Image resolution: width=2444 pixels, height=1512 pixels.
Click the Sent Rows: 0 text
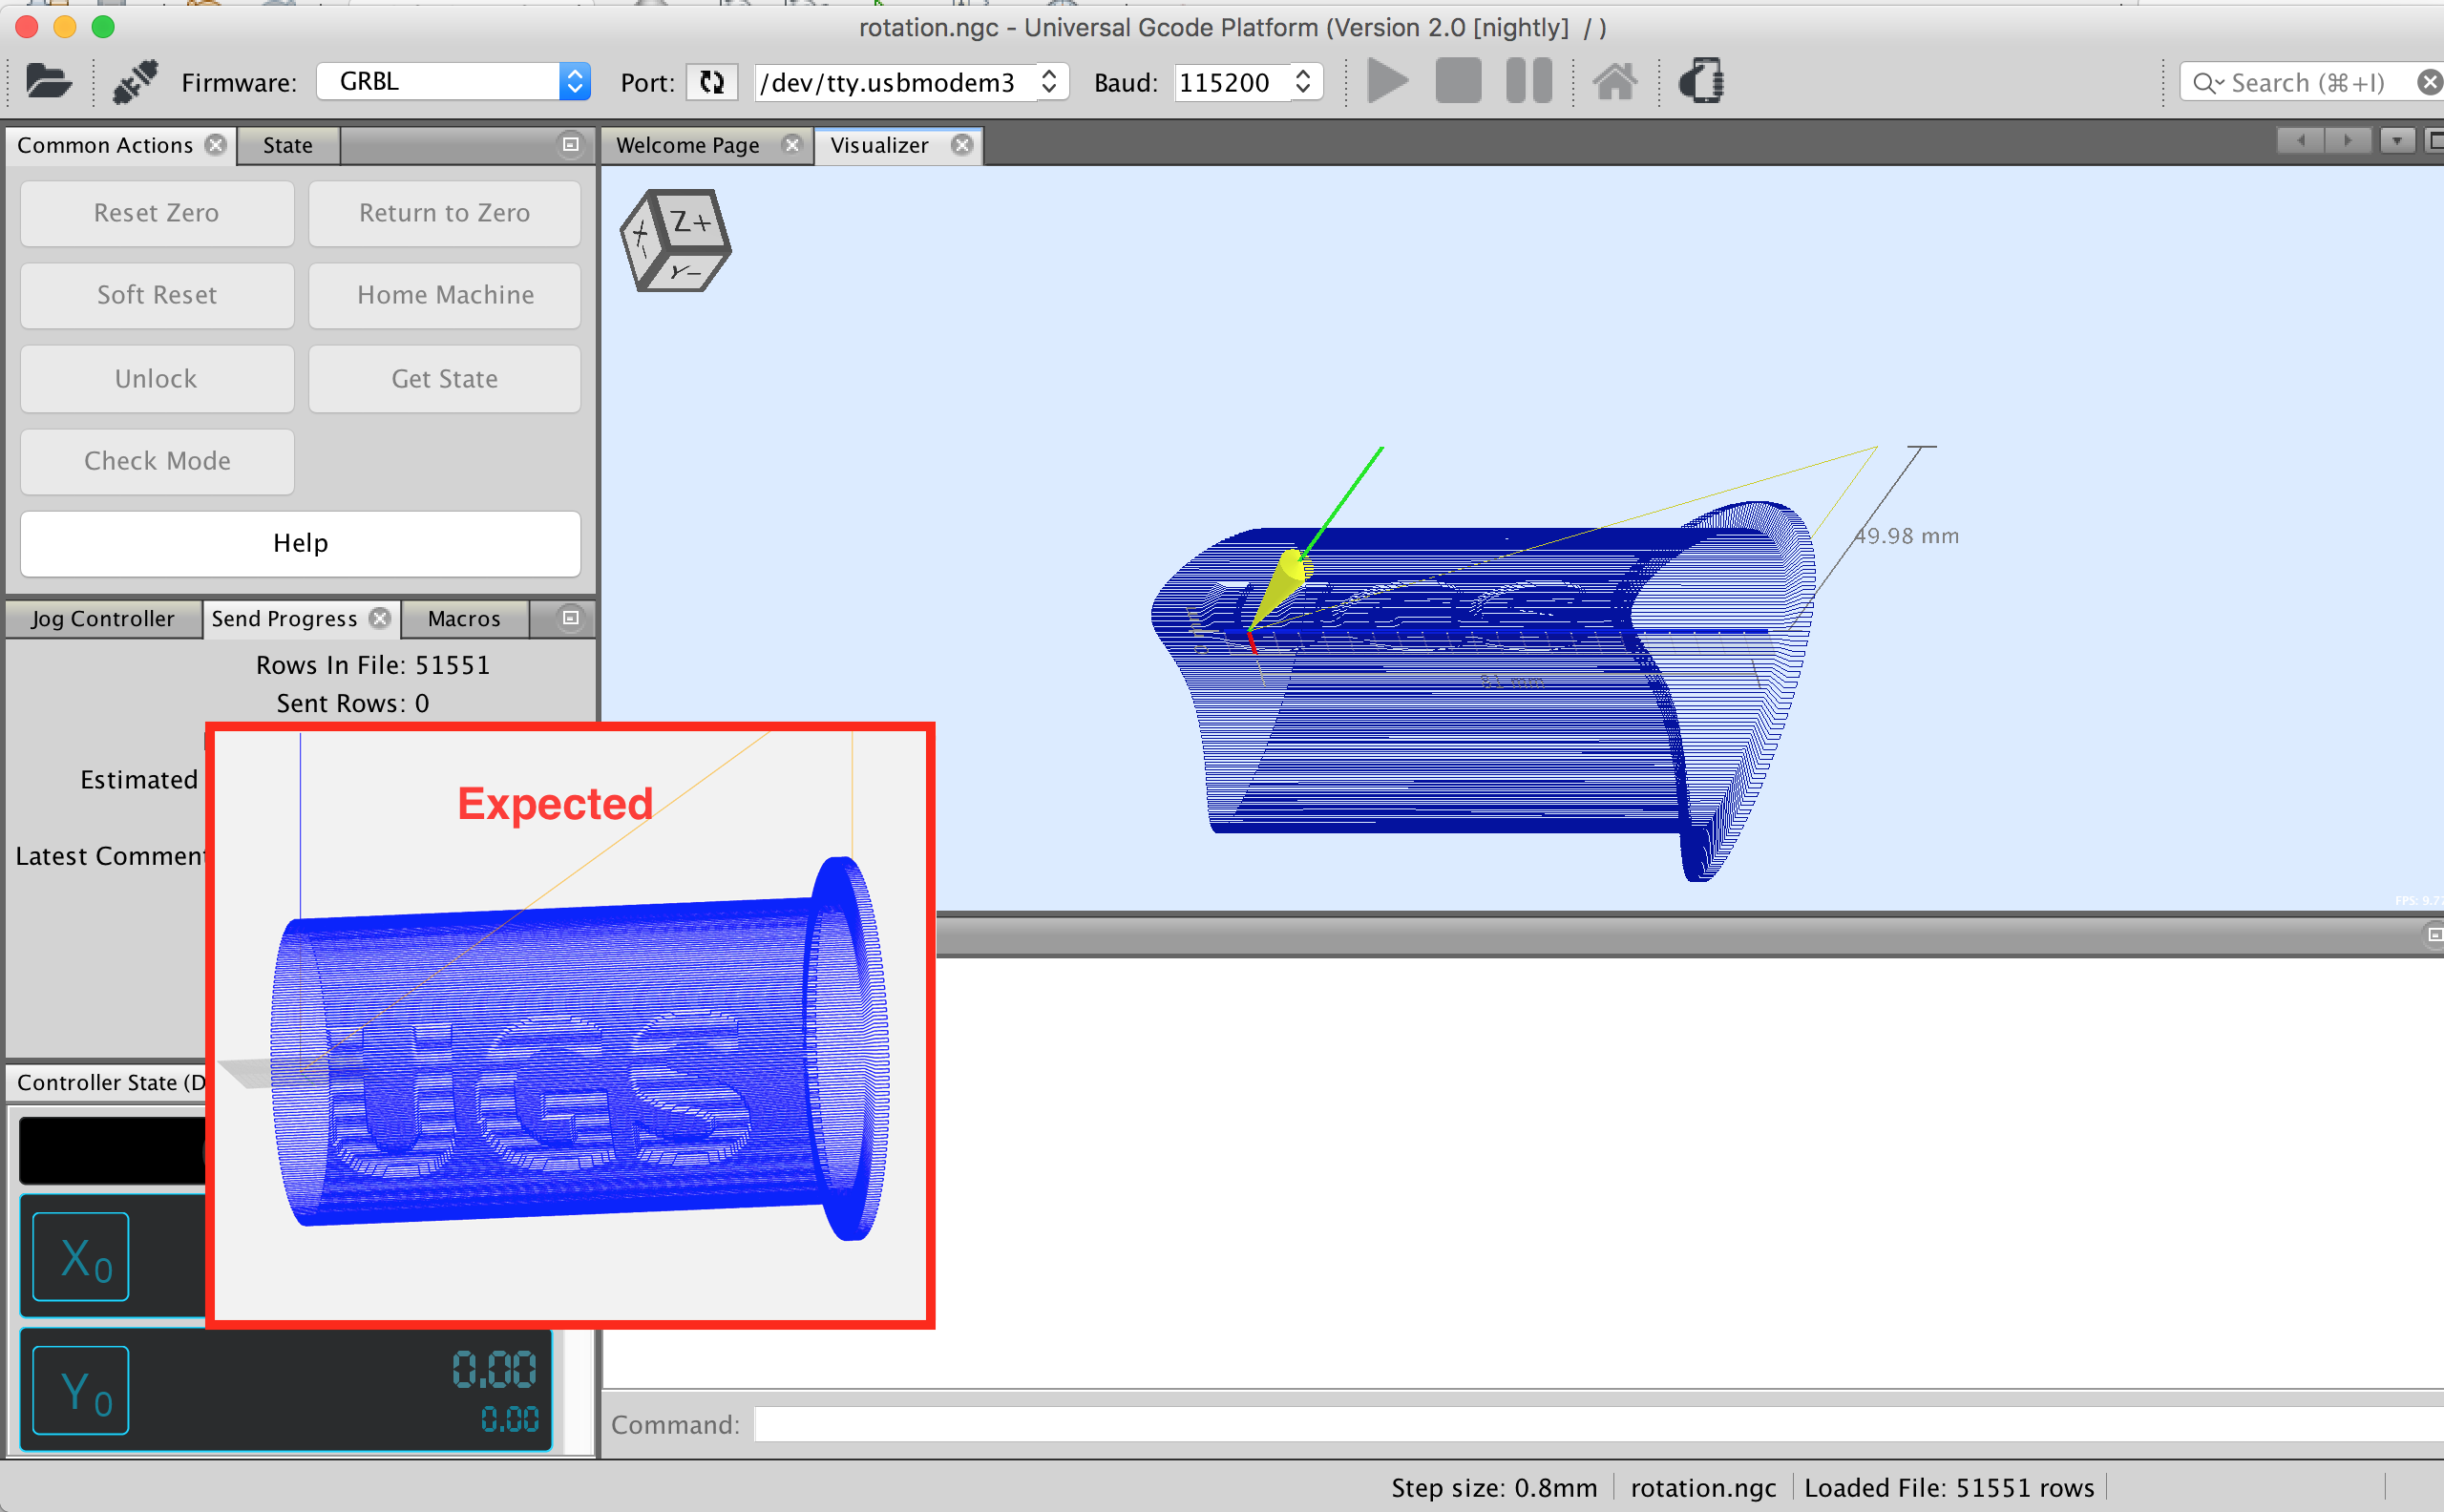click(x=353, y=703)
